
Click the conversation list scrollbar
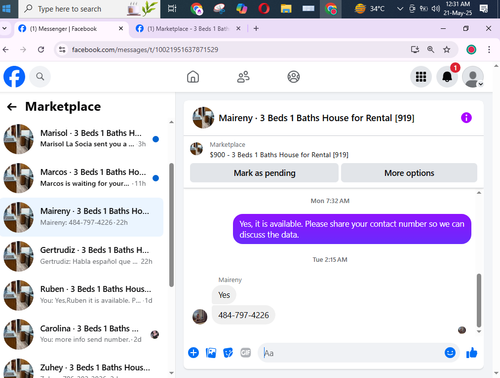coord(171,225)
